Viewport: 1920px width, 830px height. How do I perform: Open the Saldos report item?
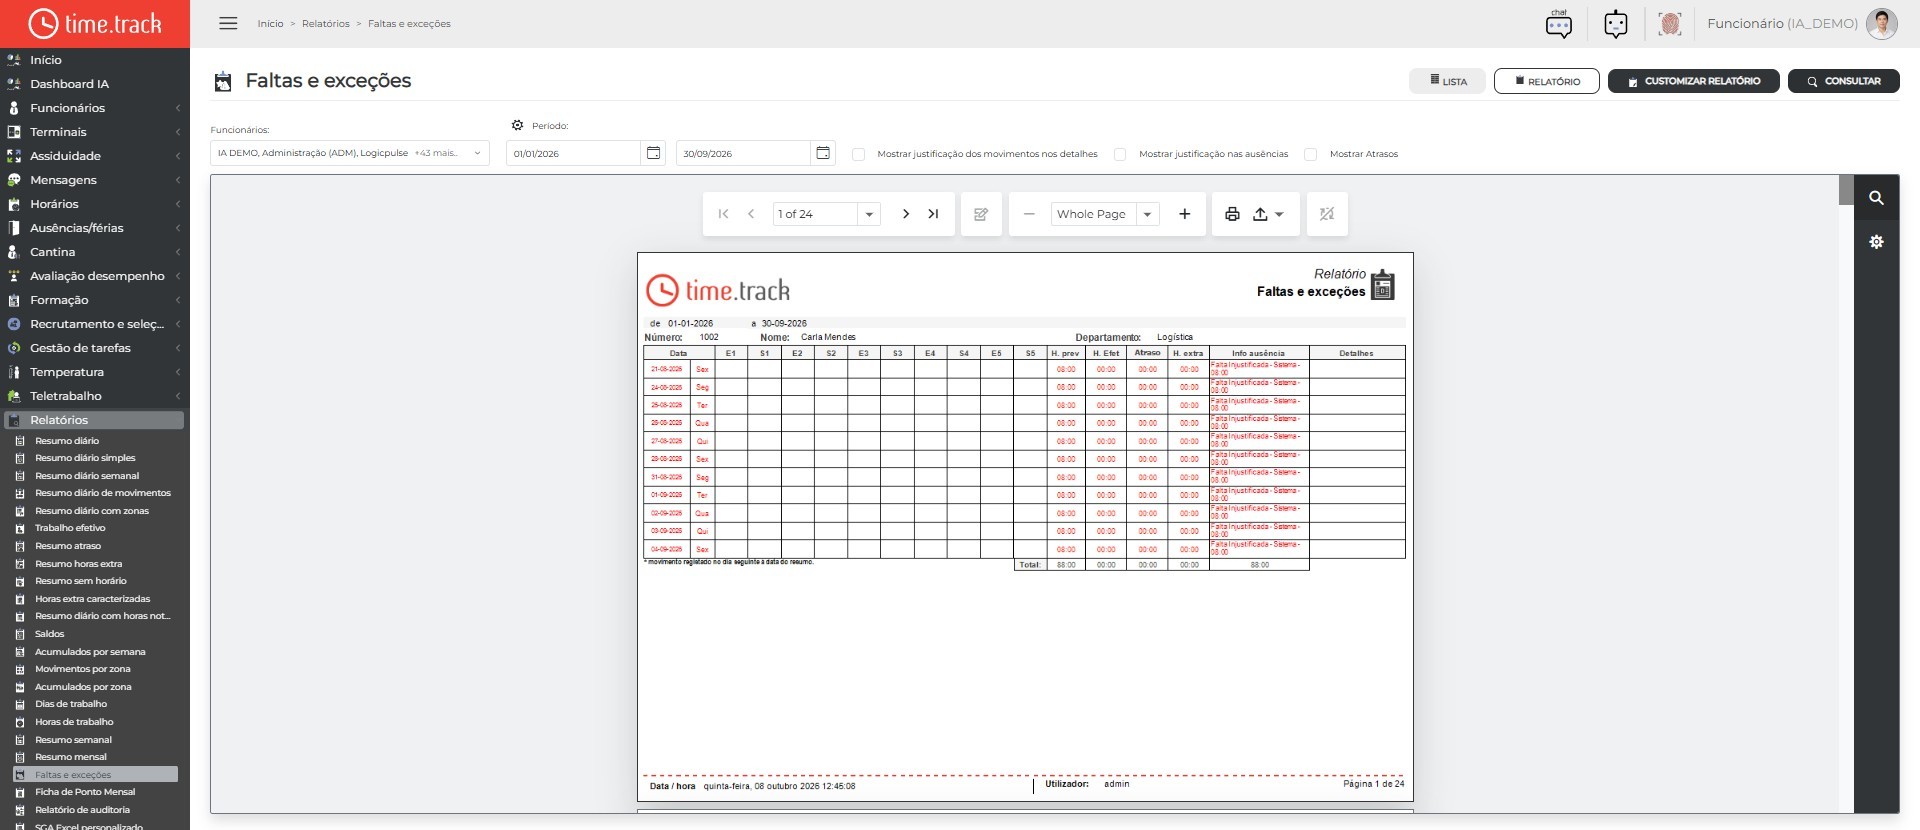50,634
